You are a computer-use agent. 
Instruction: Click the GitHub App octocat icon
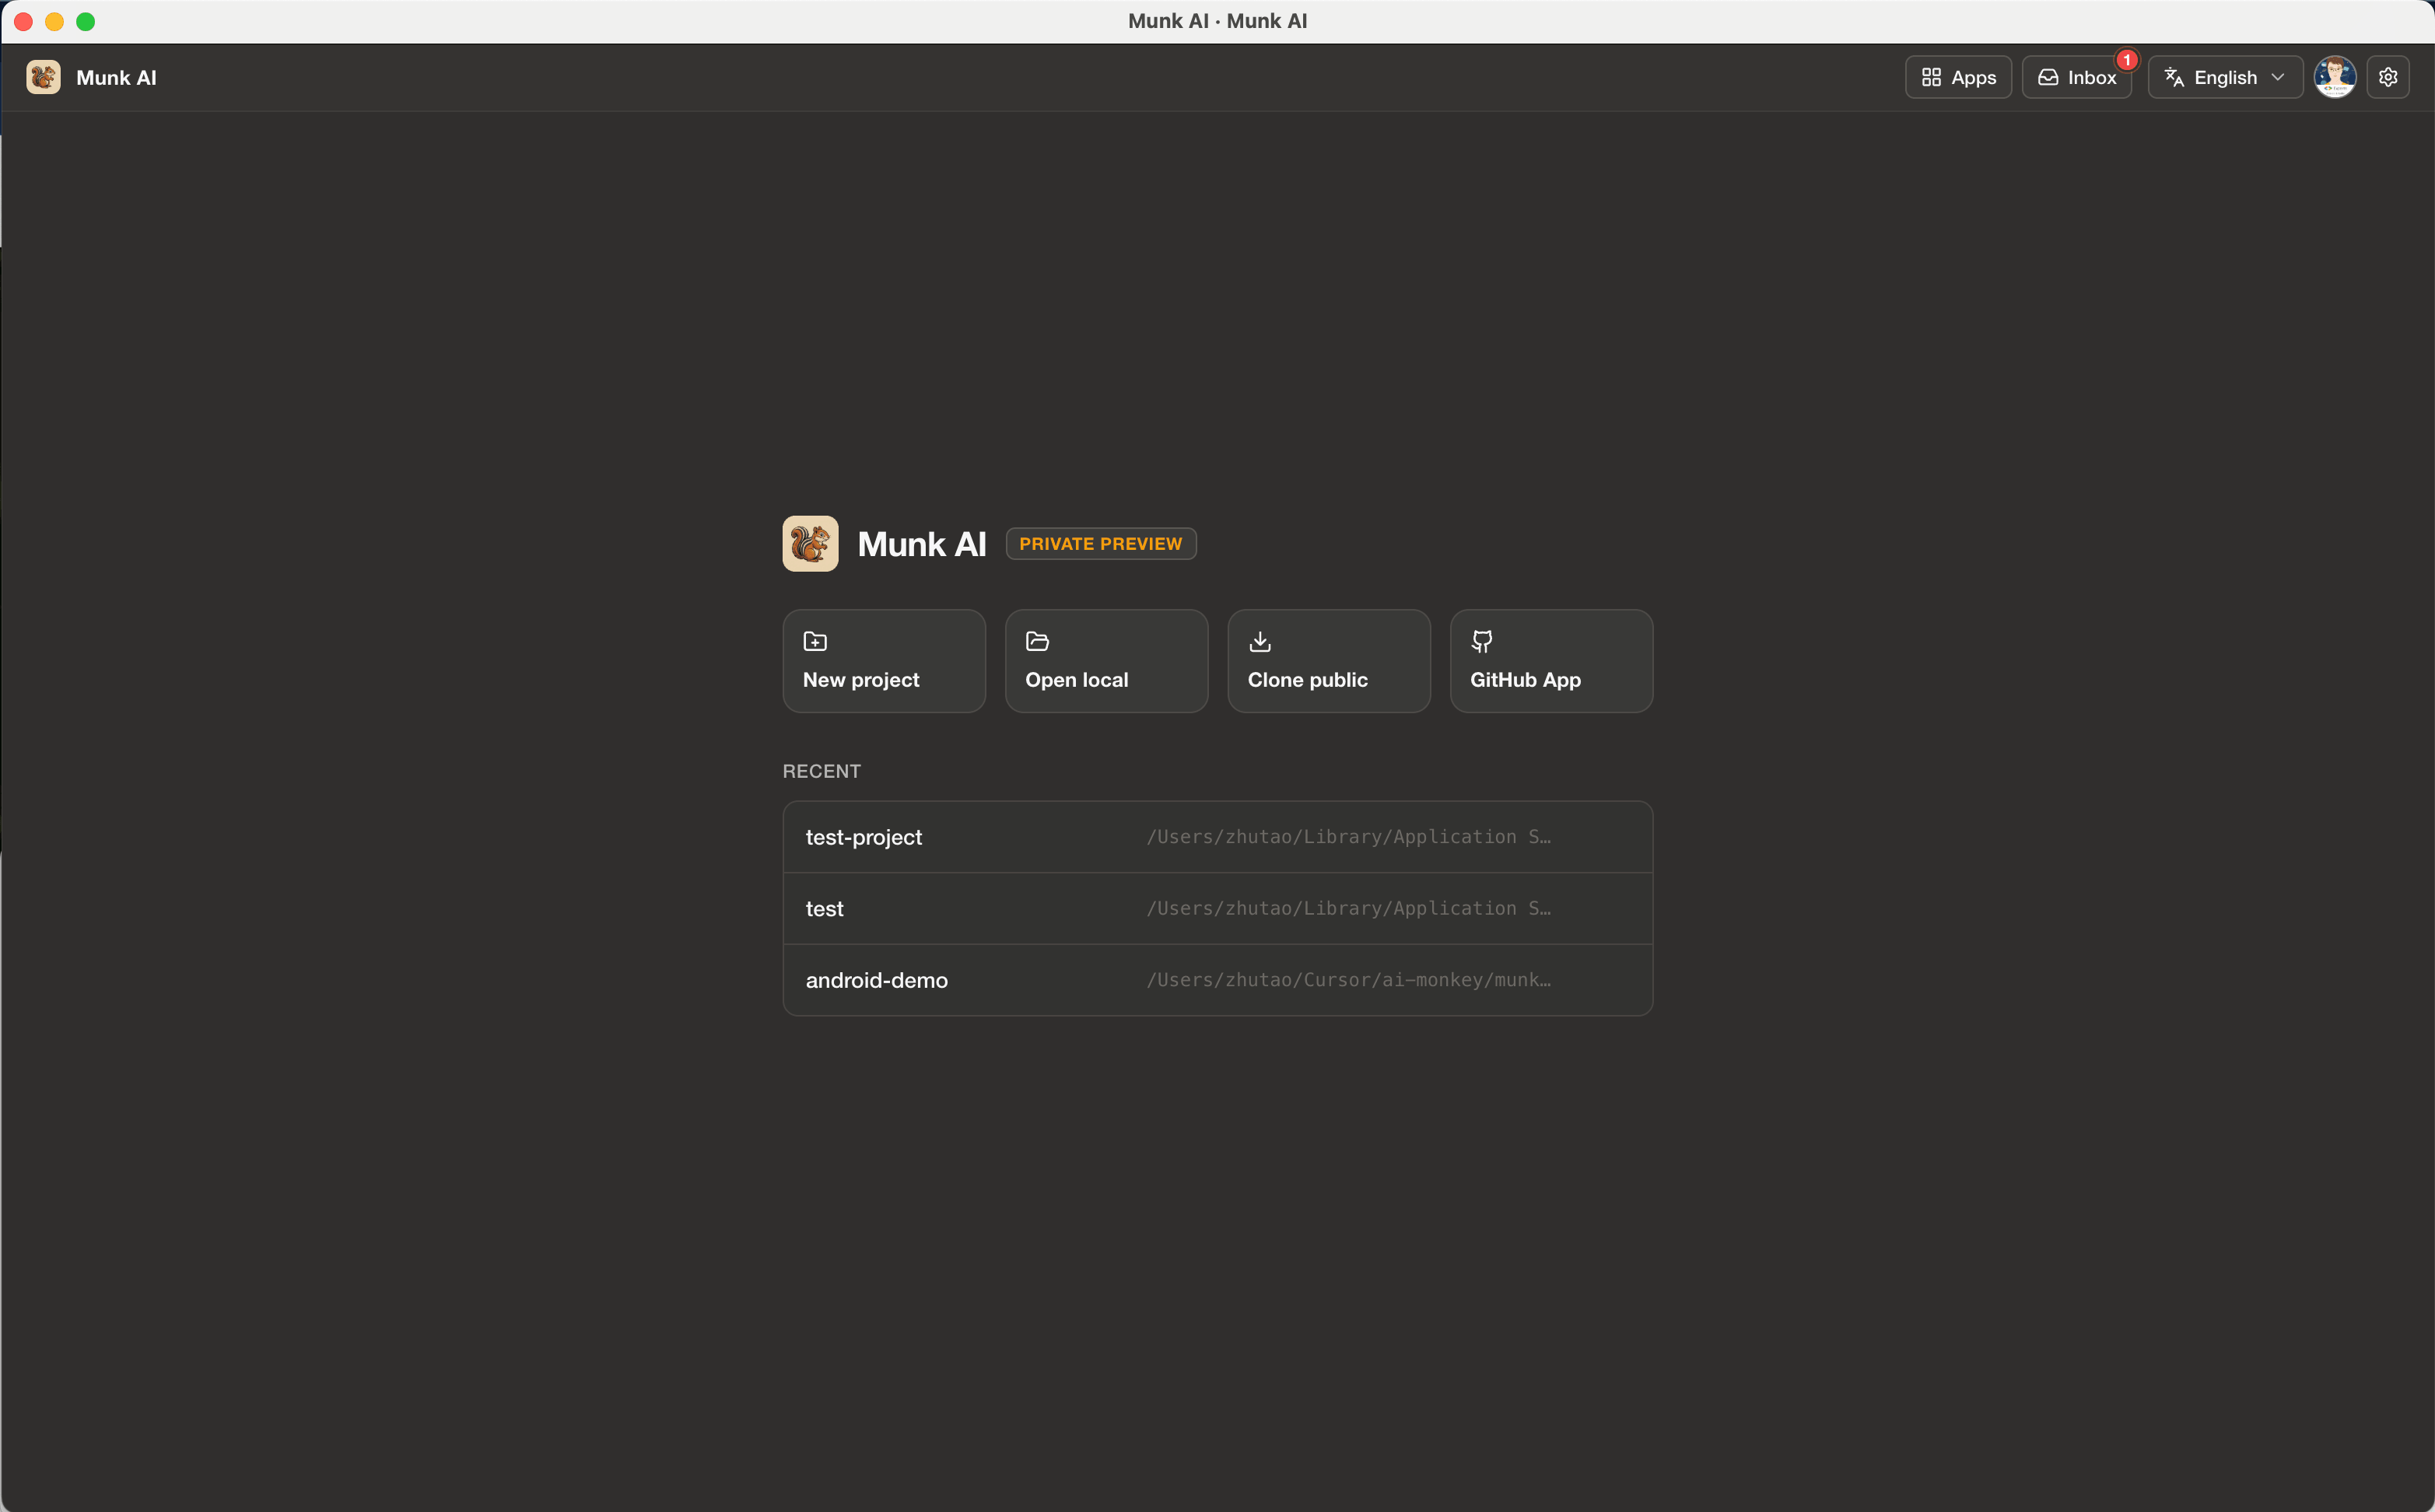[1482, 641]
